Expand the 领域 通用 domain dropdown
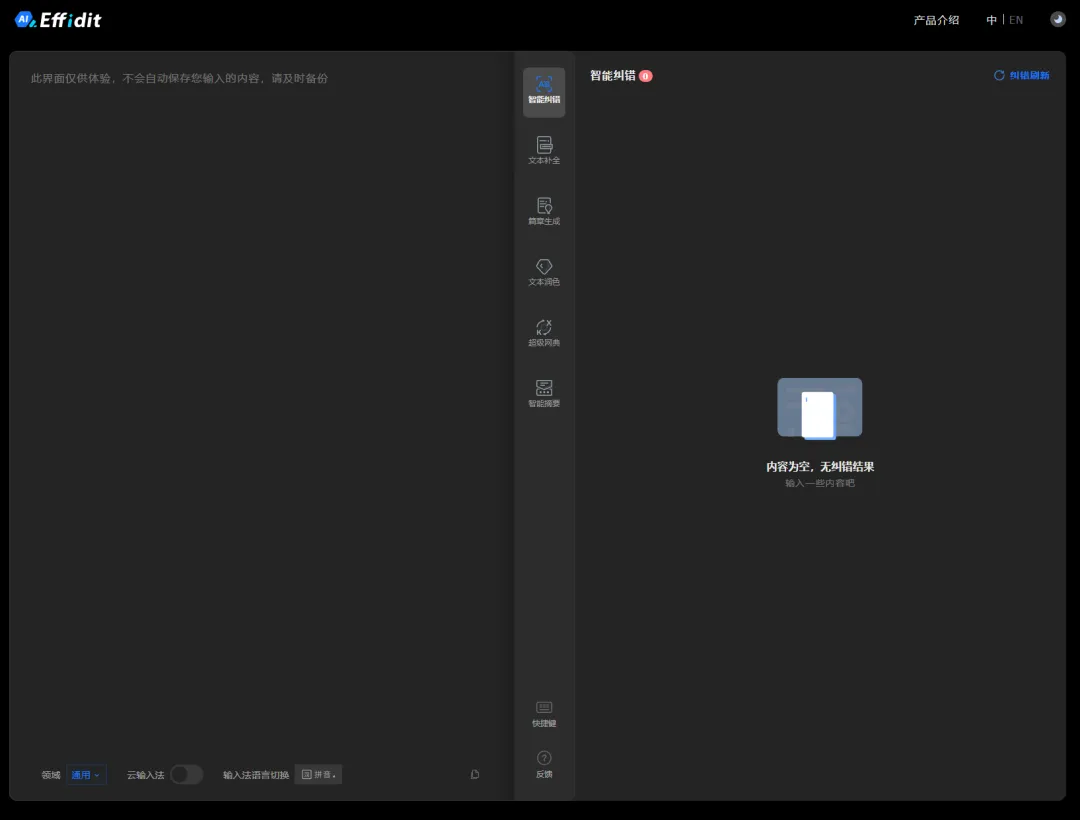 86,775
